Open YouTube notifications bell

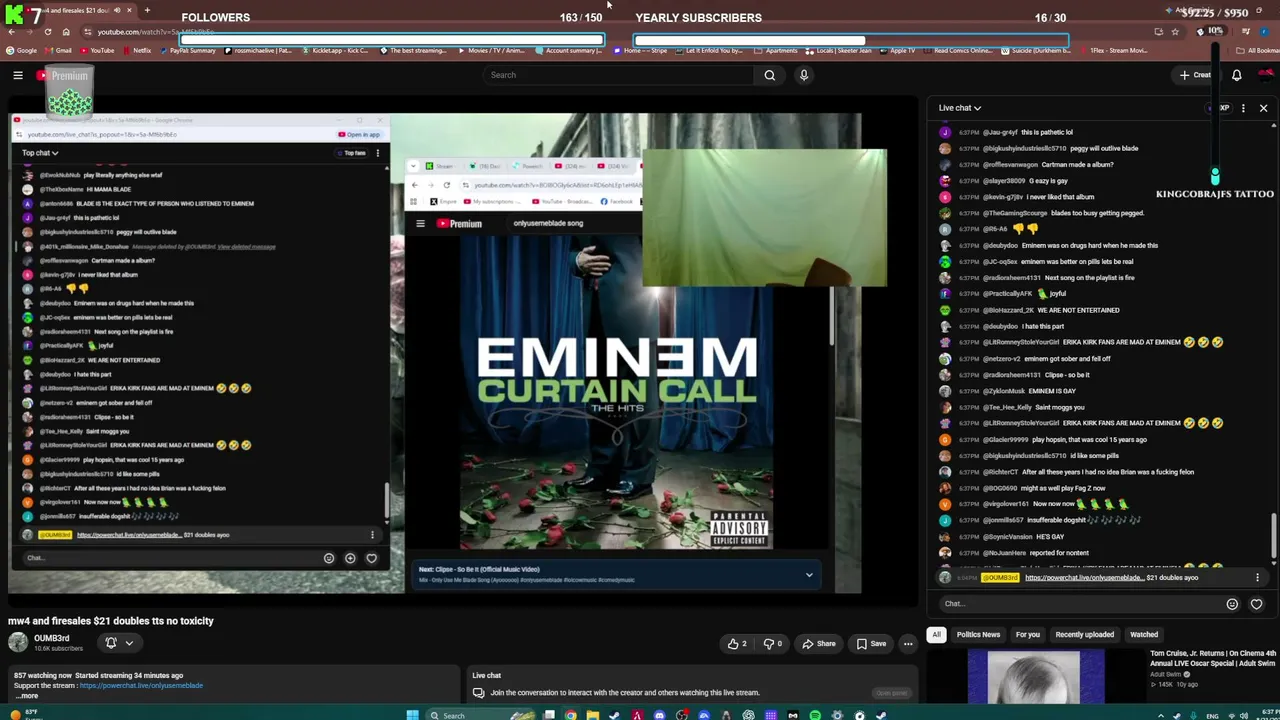pyautogui.click(x=1237, y=75)
